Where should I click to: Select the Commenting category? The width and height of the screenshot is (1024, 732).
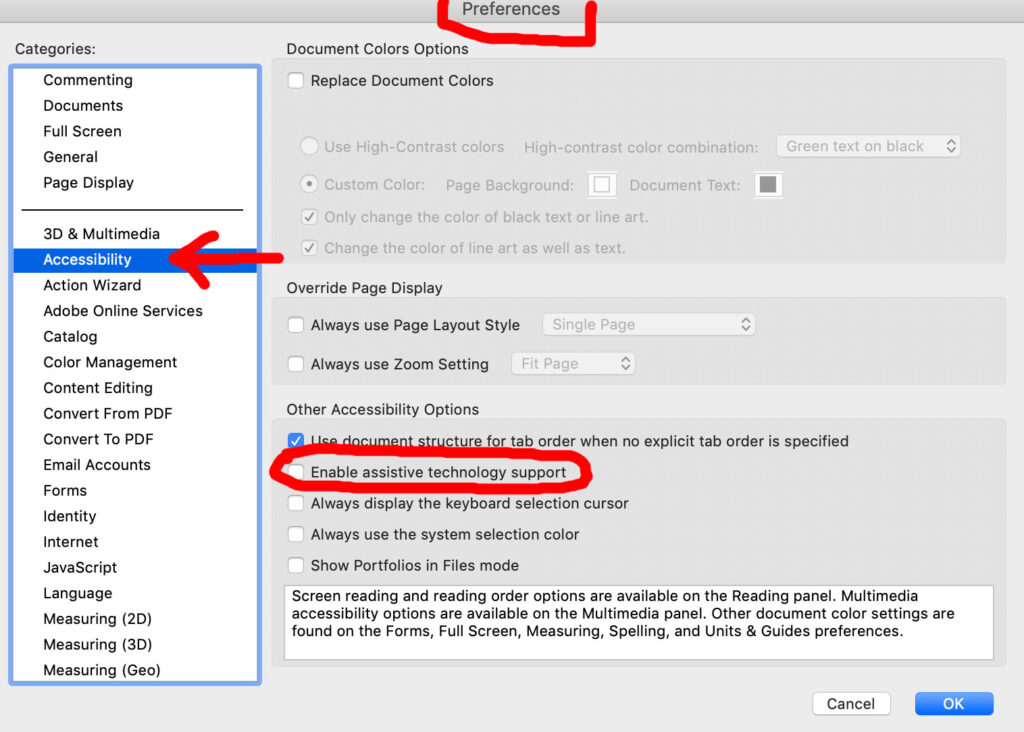(88, 80)
